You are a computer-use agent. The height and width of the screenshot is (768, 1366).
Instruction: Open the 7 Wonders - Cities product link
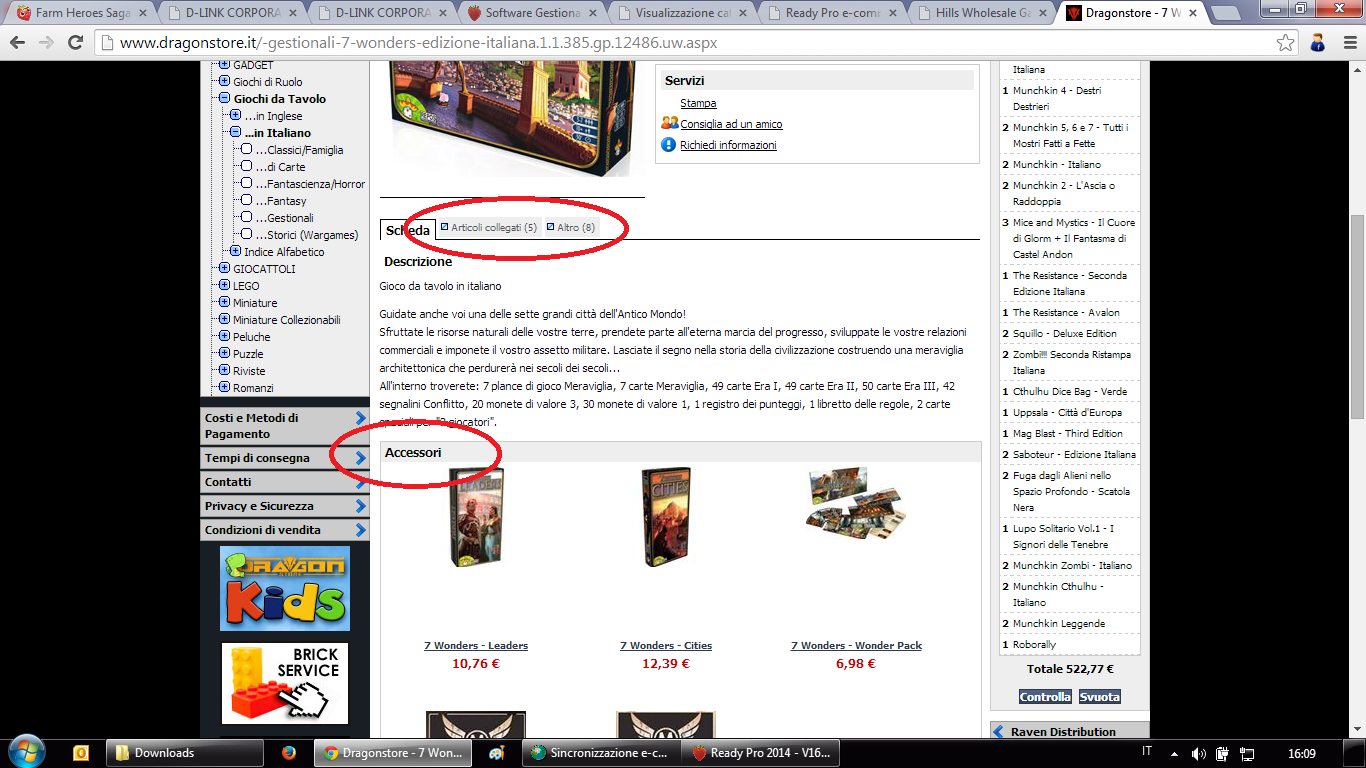(x=666, y=646)
